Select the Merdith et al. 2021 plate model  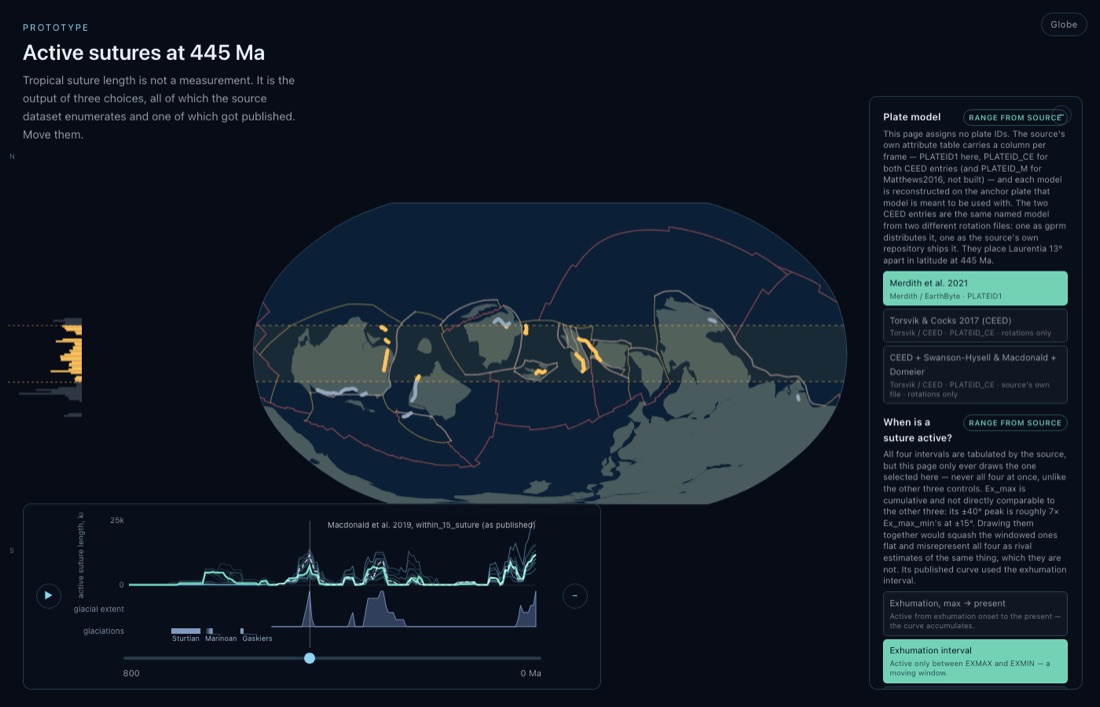click(975, 288)
